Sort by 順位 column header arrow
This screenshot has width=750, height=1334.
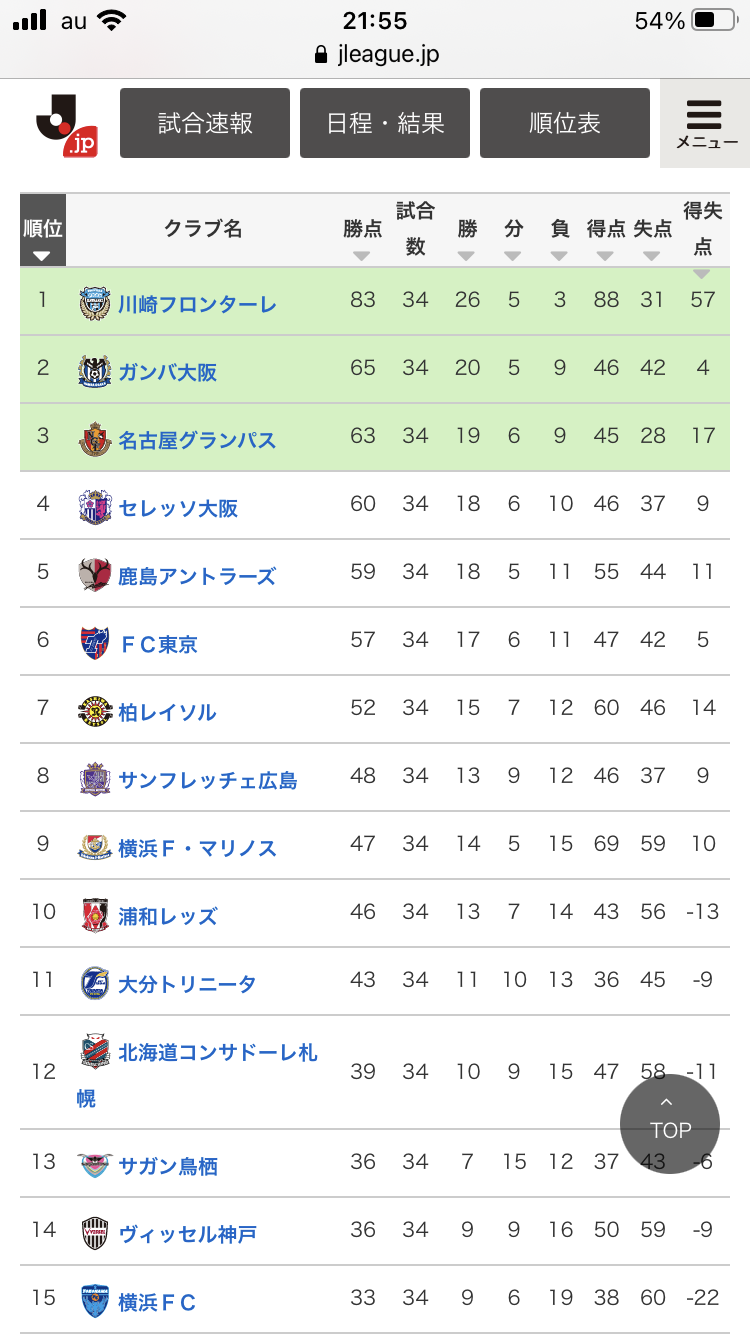(x=42, y=255)
